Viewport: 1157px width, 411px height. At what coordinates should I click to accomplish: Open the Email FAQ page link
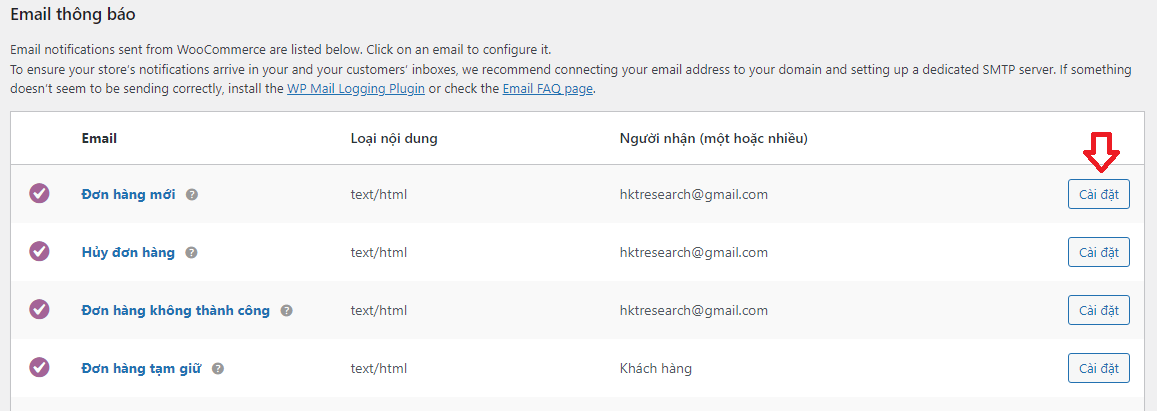coord(547,89)
